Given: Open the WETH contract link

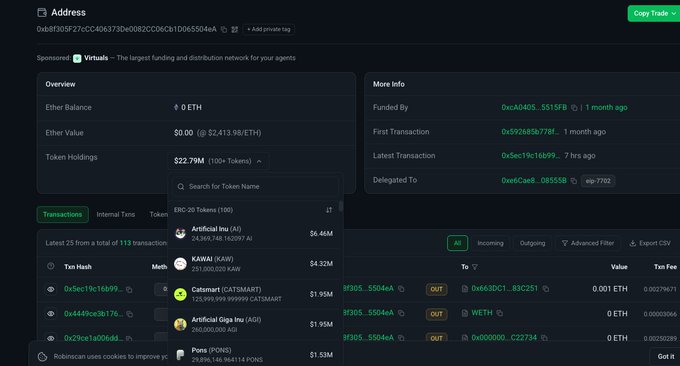Looking at the screenshot, I should tap(482, 313).
